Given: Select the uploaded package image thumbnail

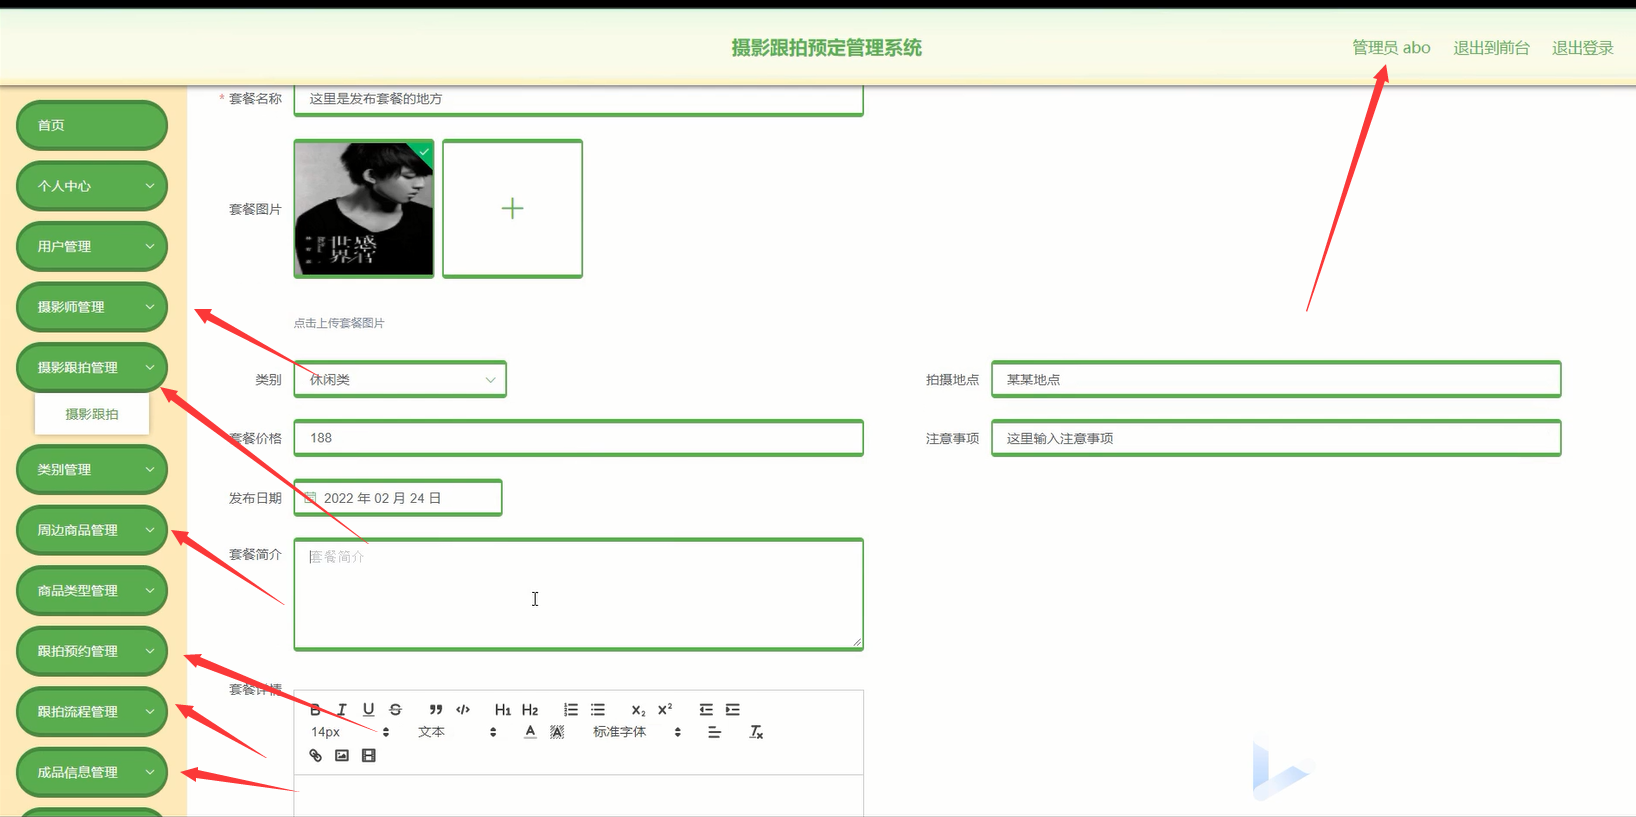Looking at the screenshot, I should coord(364,208).
